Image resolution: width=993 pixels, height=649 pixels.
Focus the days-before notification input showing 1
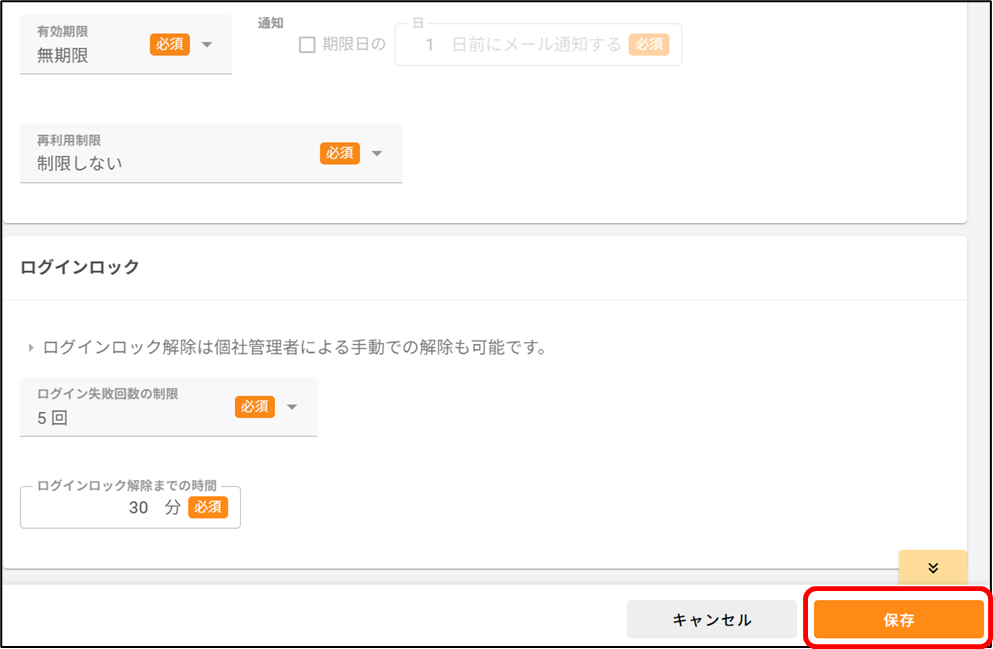[538, 44]
